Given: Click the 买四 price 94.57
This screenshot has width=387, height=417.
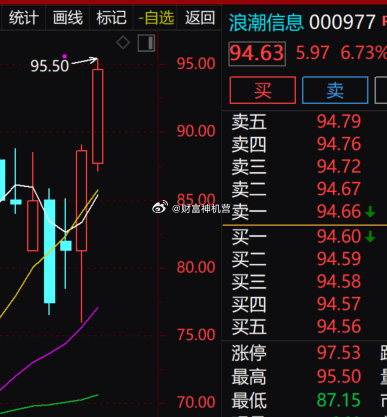Looking at the screenshot, I should 339,304.
